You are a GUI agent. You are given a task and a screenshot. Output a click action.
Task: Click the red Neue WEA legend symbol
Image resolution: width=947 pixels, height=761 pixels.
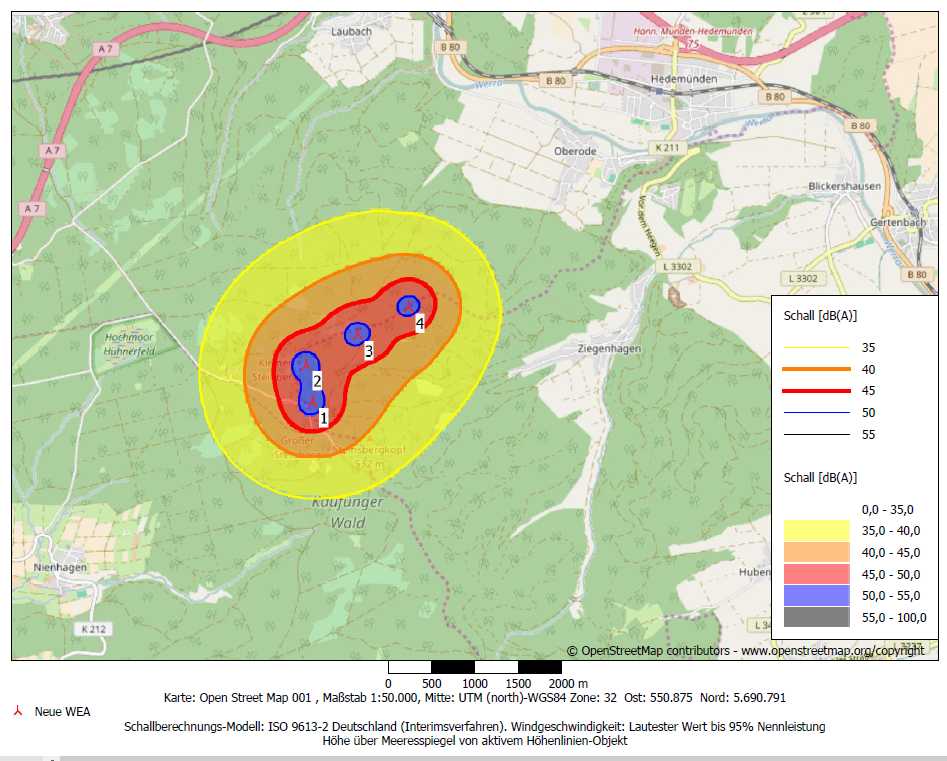[x=16, y=711]
